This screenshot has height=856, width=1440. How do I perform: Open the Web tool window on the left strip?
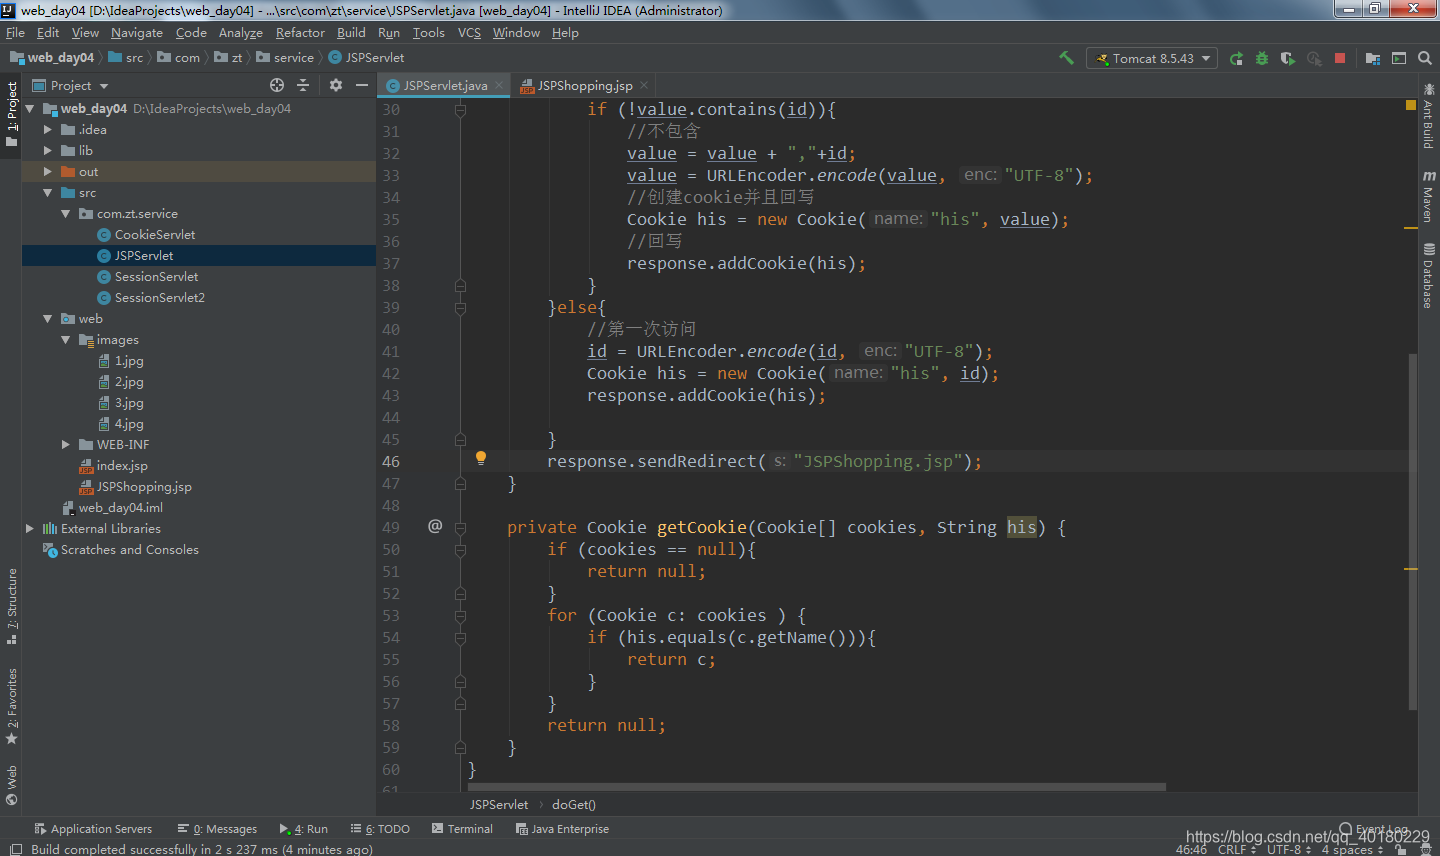[x=11, y=785]
